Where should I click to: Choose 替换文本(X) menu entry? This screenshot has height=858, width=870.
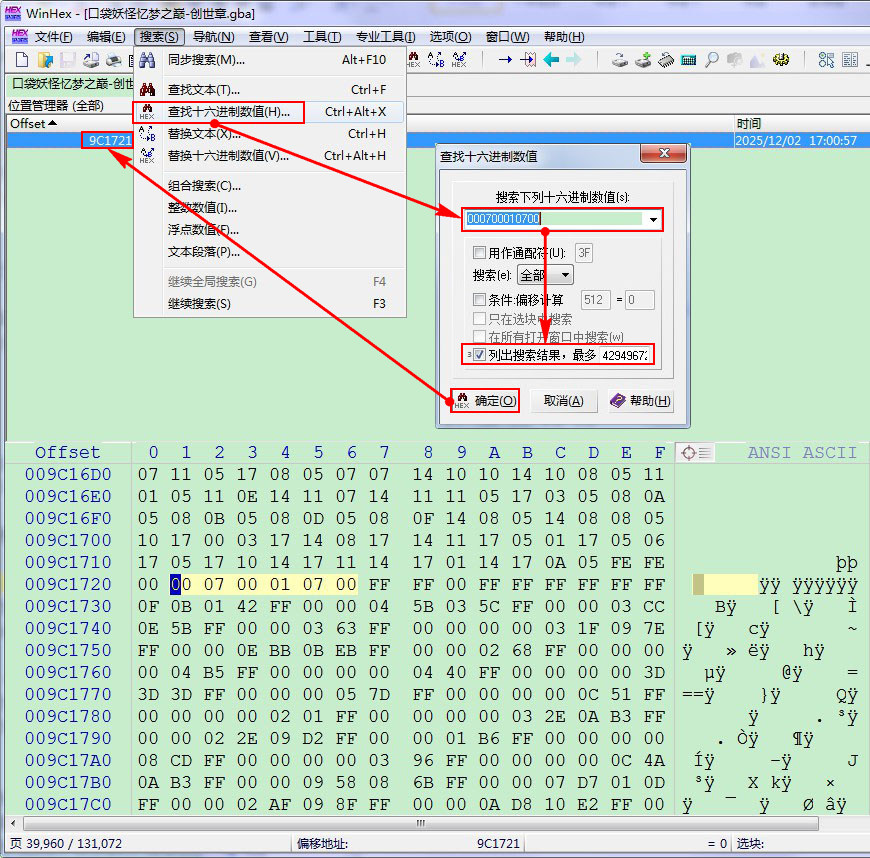pos(270,134)
